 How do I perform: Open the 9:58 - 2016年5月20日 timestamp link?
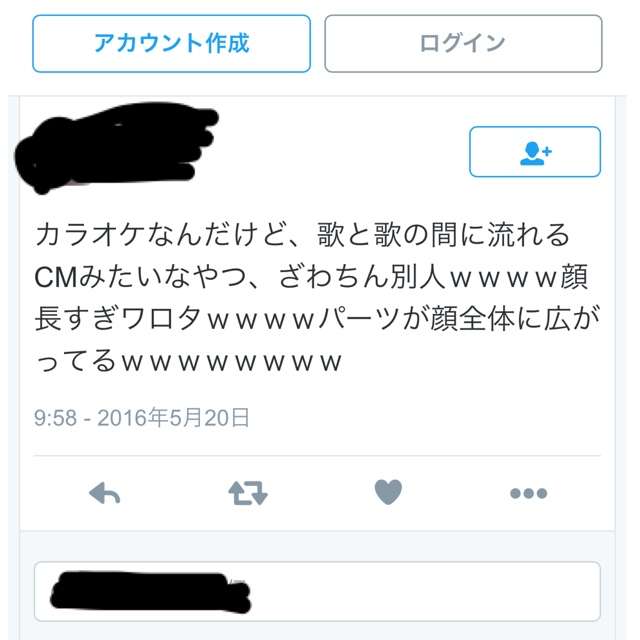click(142, 418)
